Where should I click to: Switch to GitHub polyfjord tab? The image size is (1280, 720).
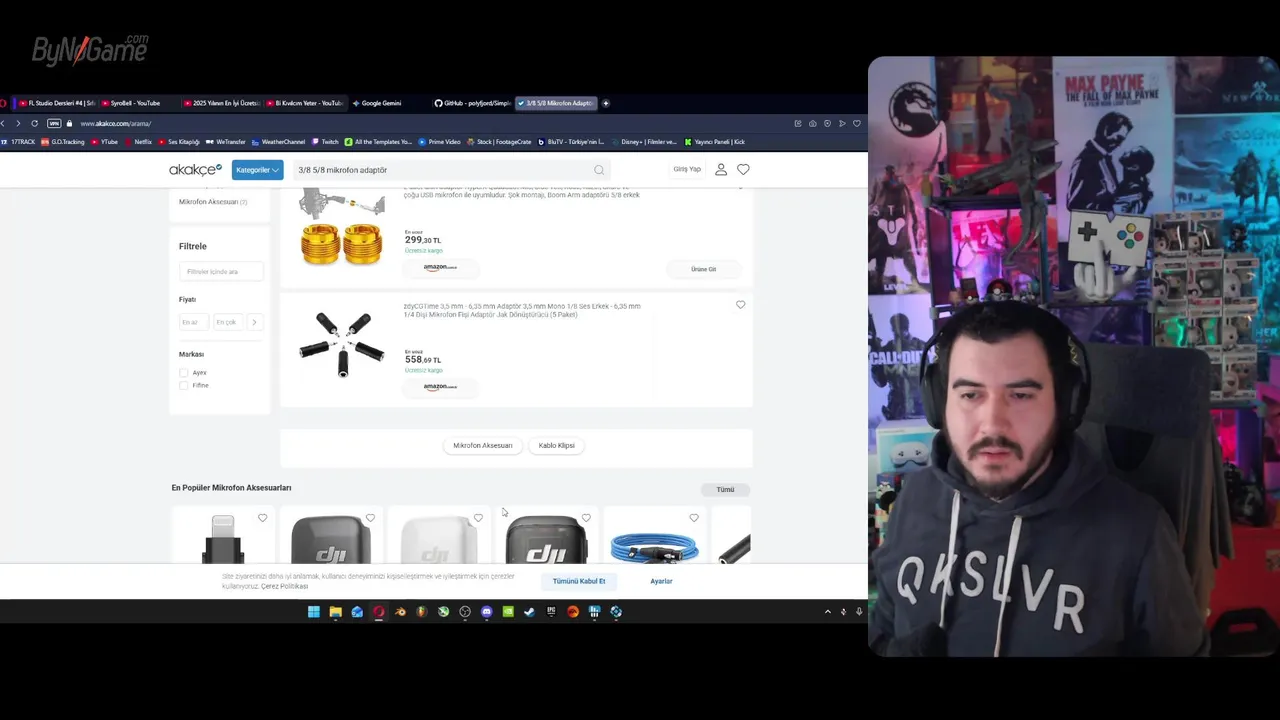point(472,103)
